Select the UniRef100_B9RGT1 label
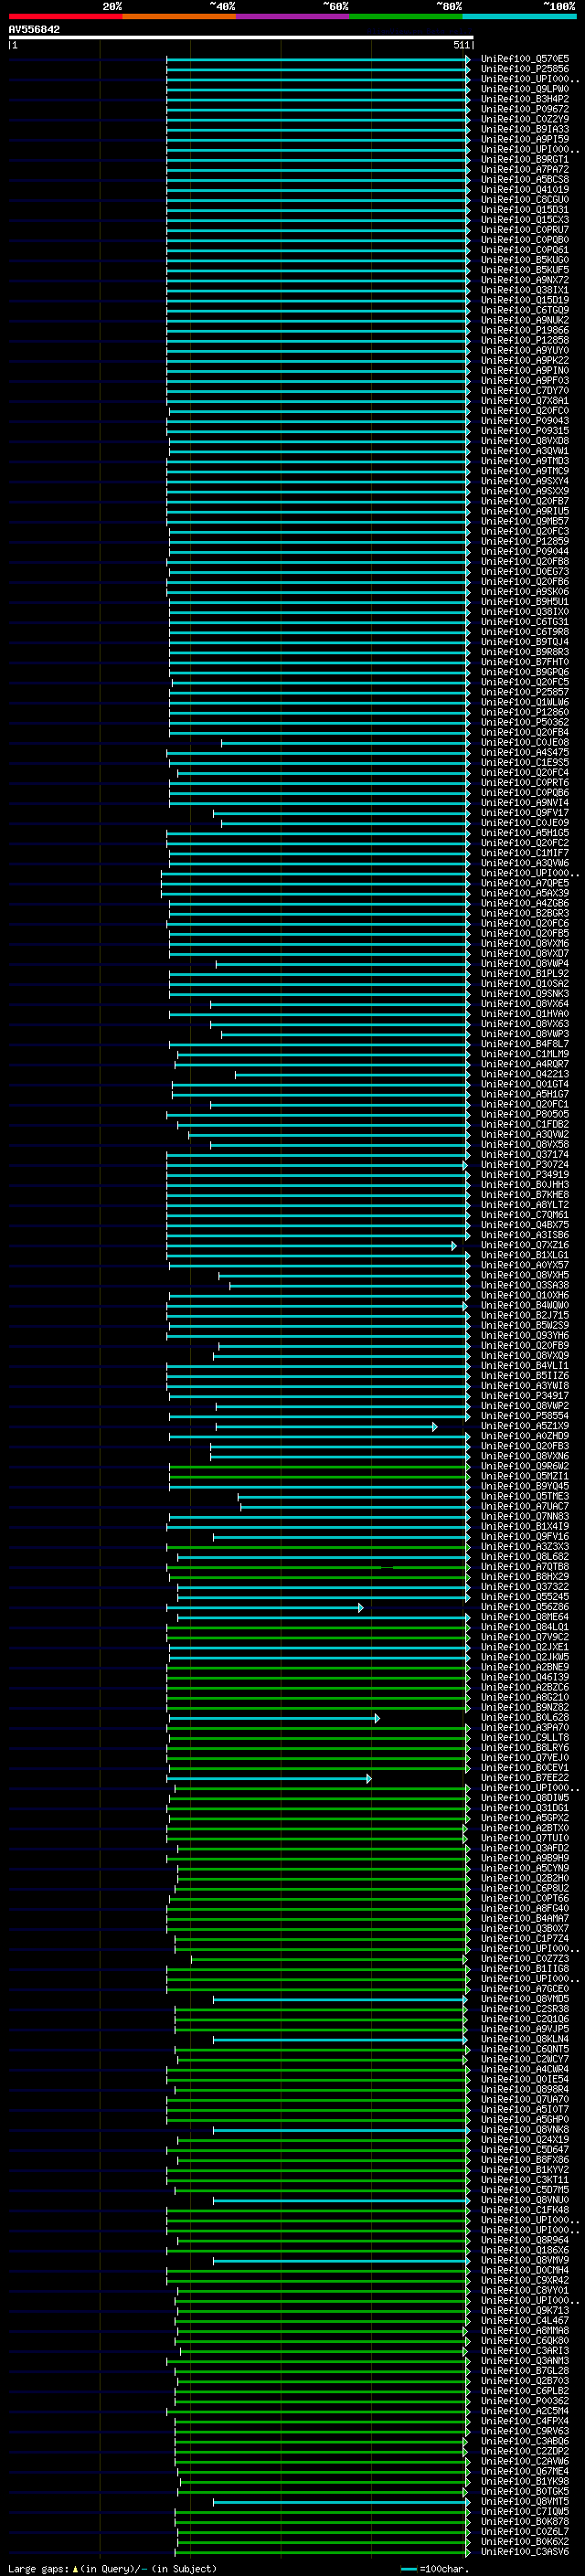This screenshot has height=2576, width=585. pos(524,159)
